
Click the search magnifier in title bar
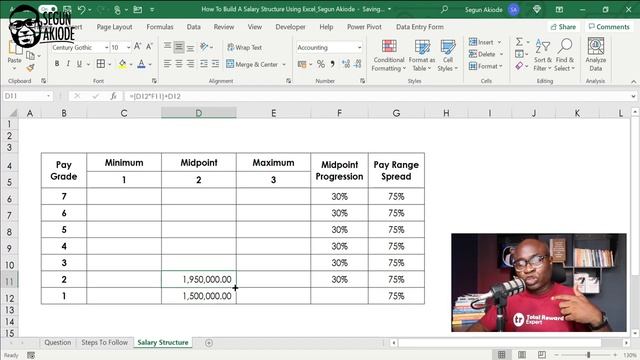[444, 9]
